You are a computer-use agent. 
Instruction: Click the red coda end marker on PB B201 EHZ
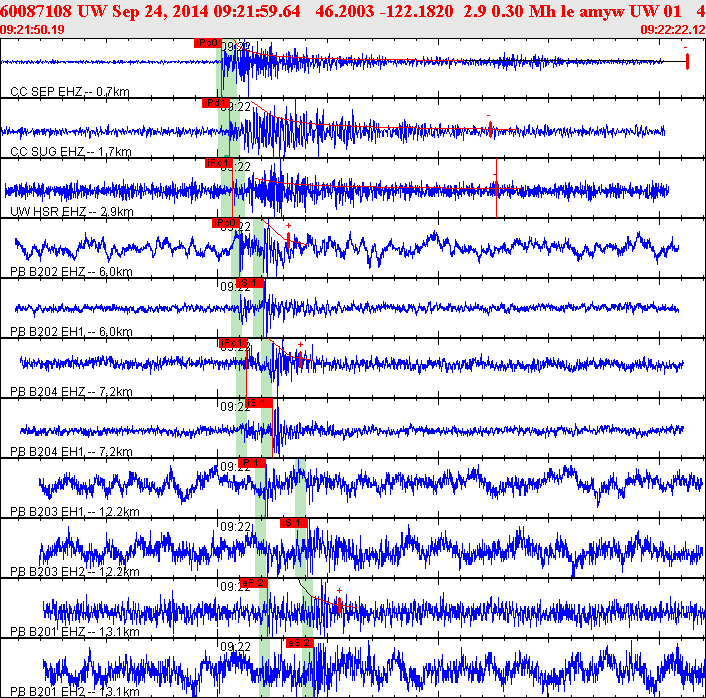click(x=339, y=605)
